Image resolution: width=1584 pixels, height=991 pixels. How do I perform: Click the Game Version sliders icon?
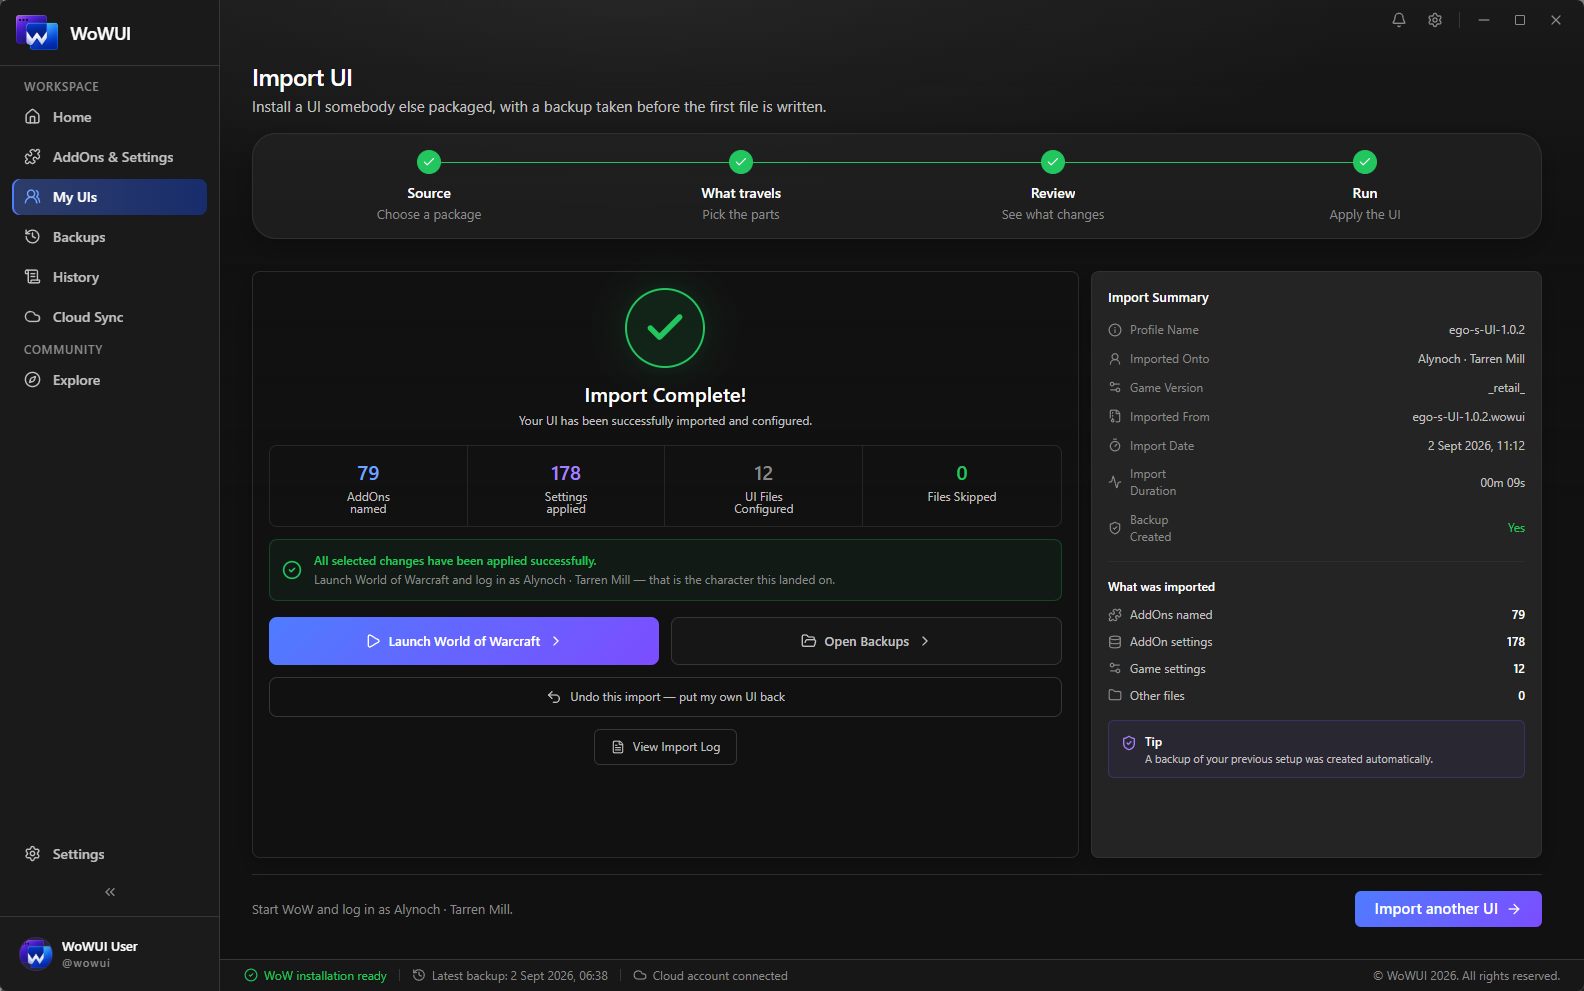click(1115, 388)
